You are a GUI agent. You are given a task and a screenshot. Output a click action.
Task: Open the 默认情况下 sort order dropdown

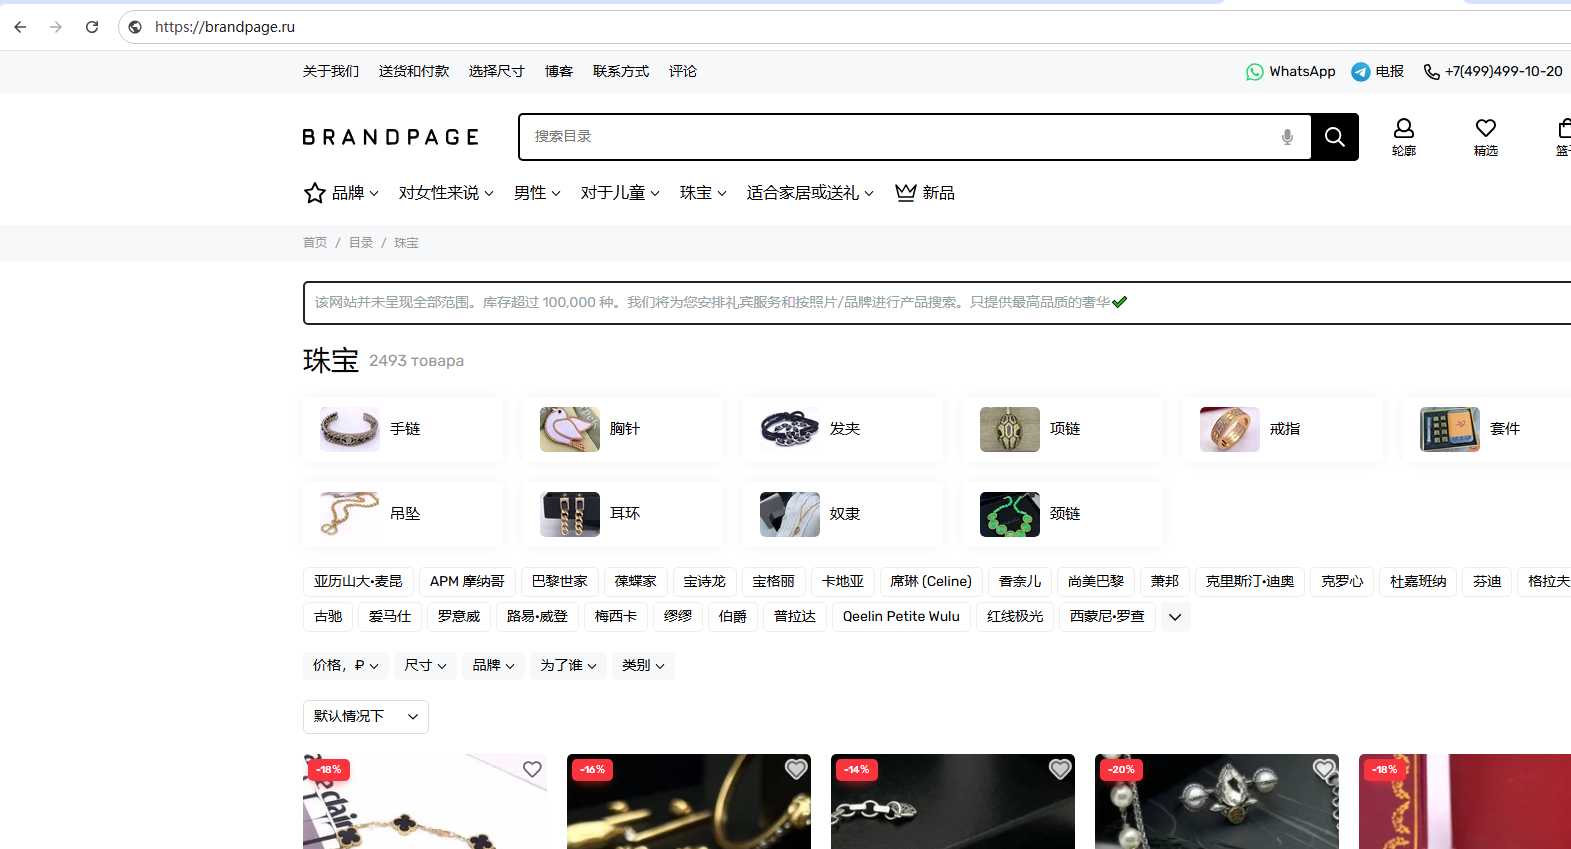click(366, 717)
